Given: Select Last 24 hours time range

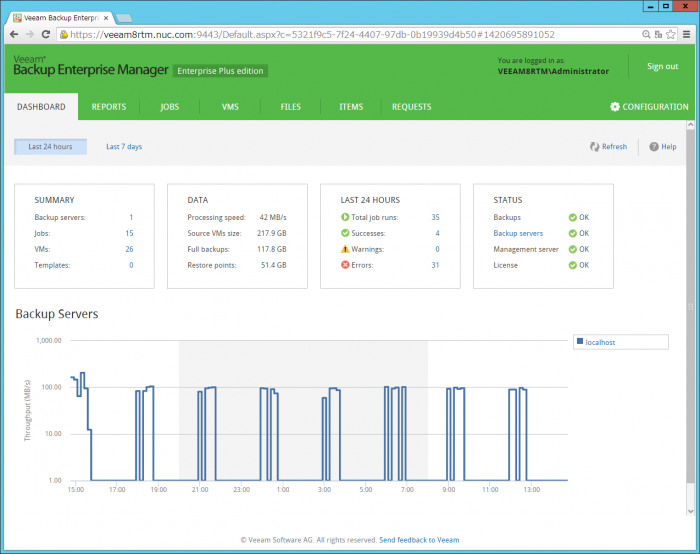Looking at the screenshot, I should tap(50, 146).
